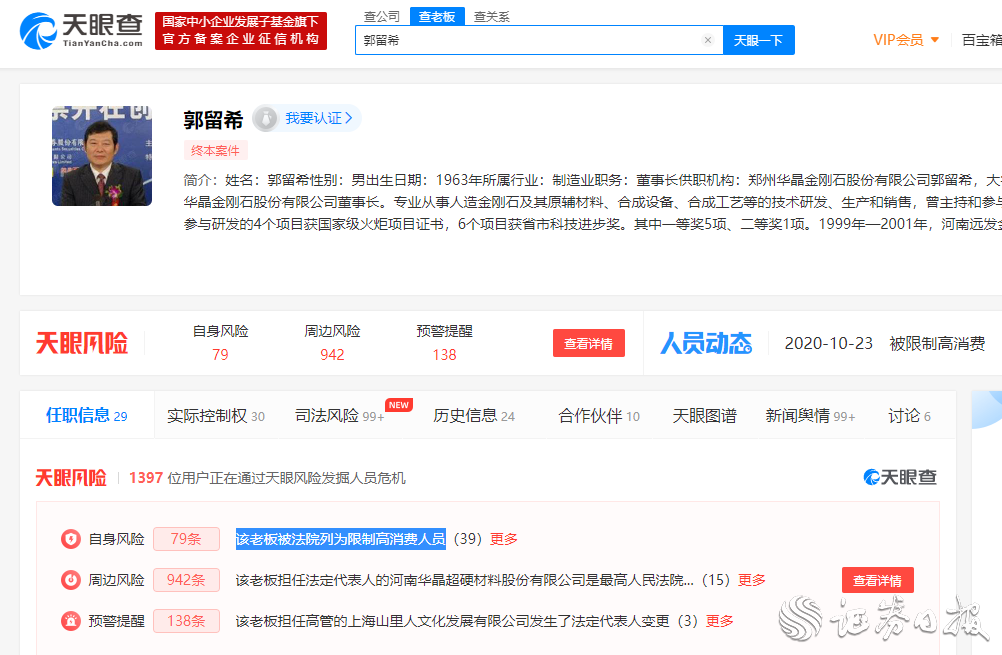Click the 自身风险 red lightning icon
This screenshot has height=655, width=1002.
71,539
